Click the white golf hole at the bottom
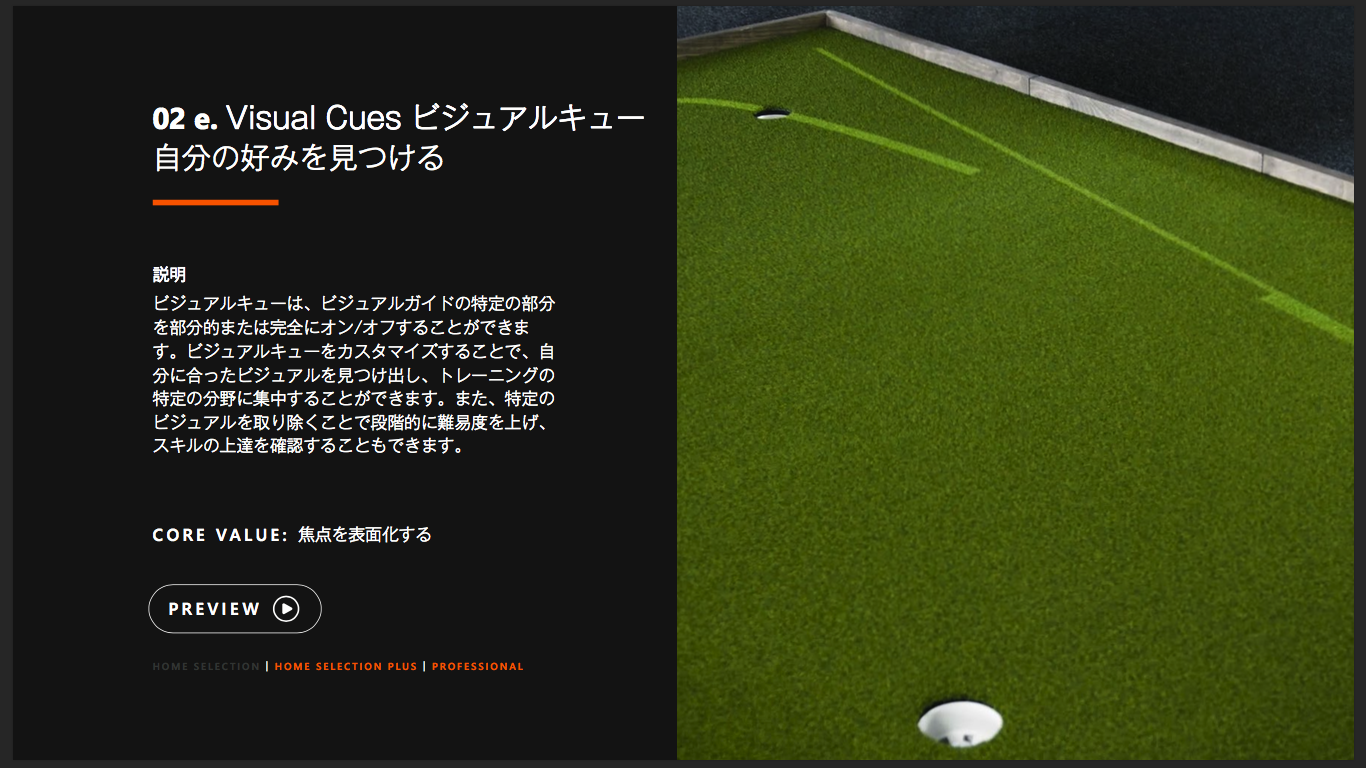 pyautogui.click(x=959, y=722)
